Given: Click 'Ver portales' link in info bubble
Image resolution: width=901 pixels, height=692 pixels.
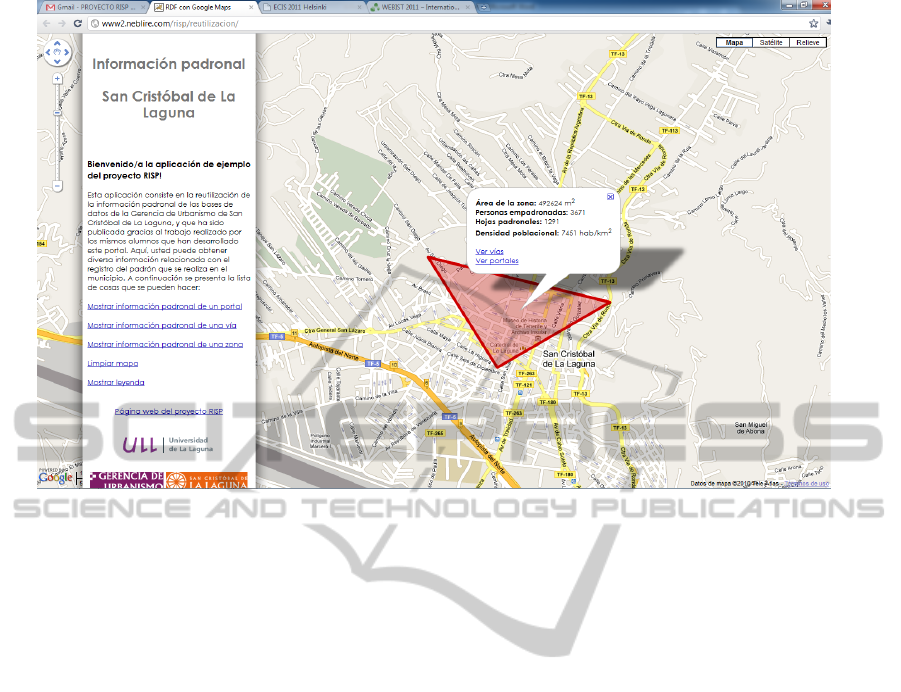Looking at the screenshot, I should point(497,261).
